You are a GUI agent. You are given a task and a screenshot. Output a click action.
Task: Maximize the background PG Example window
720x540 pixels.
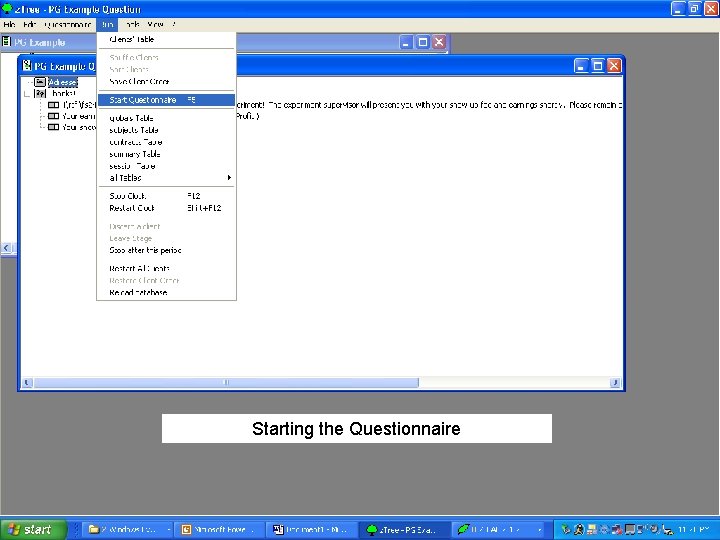422,42
